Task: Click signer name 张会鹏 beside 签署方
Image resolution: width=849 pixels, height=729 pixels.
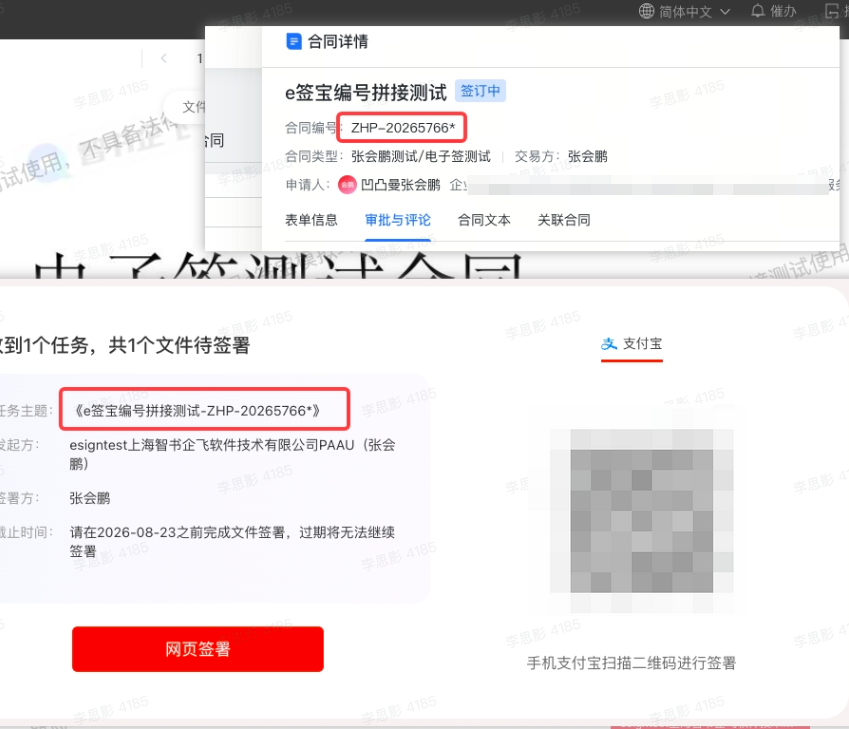Action: click(90, 498)
